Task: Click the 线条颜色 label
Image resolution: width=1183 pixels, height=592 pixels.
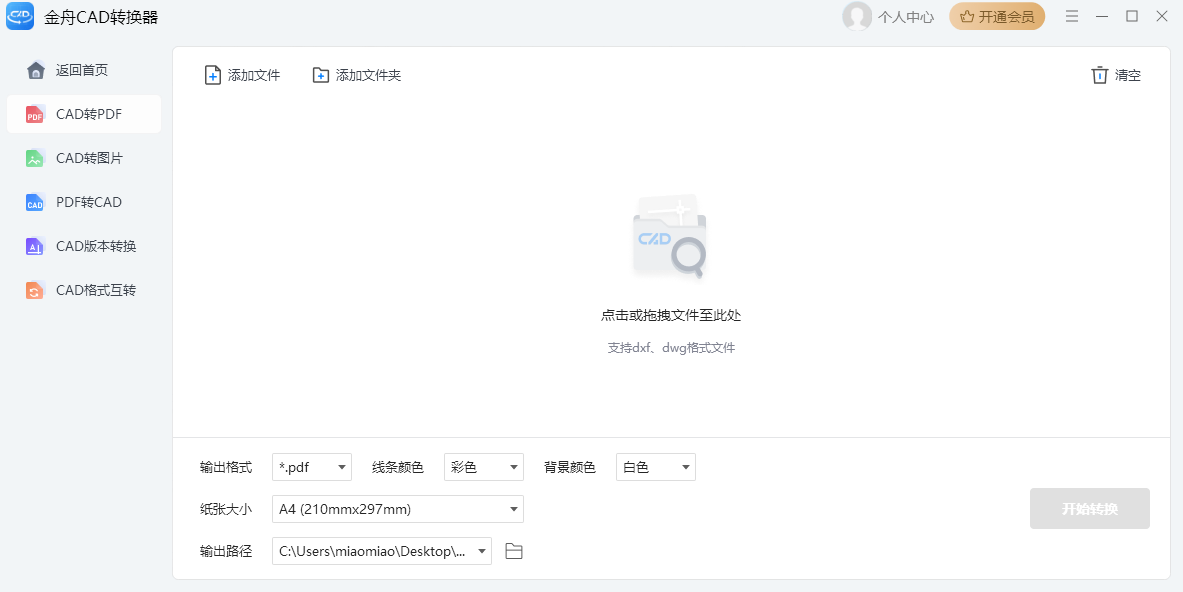Action: 398,468
